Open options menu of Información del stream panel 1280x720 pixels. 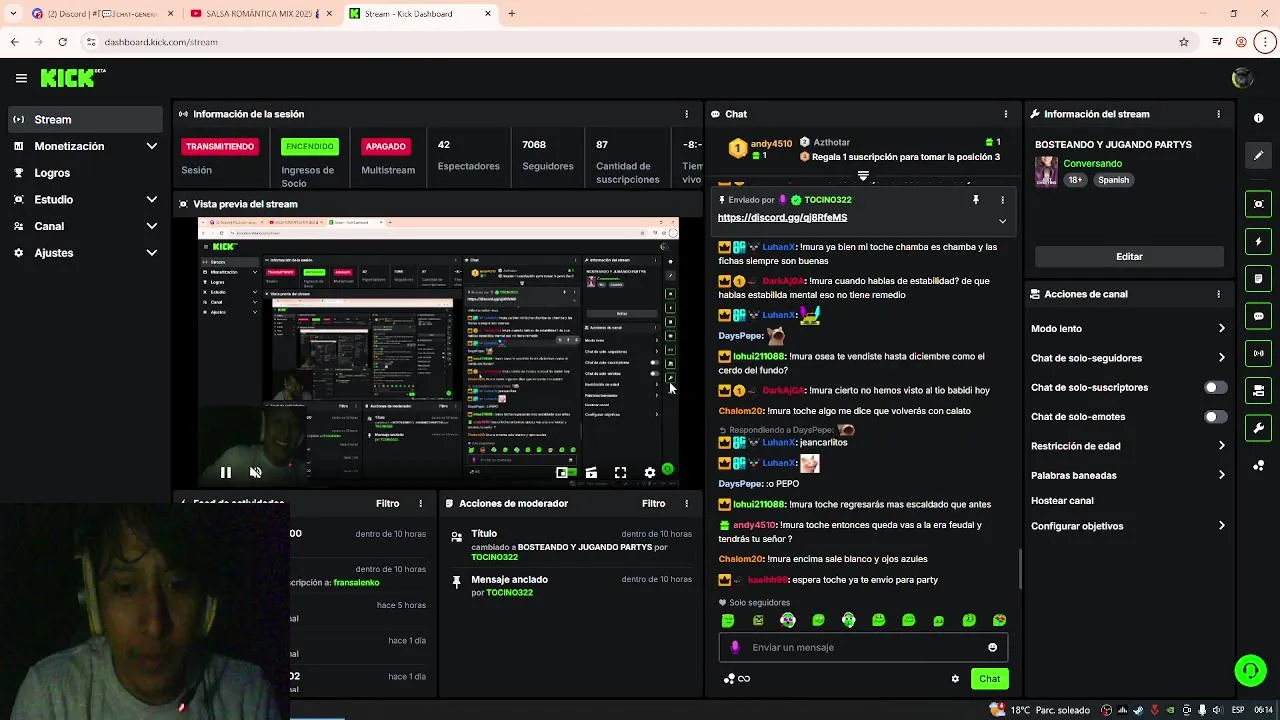1218,114
